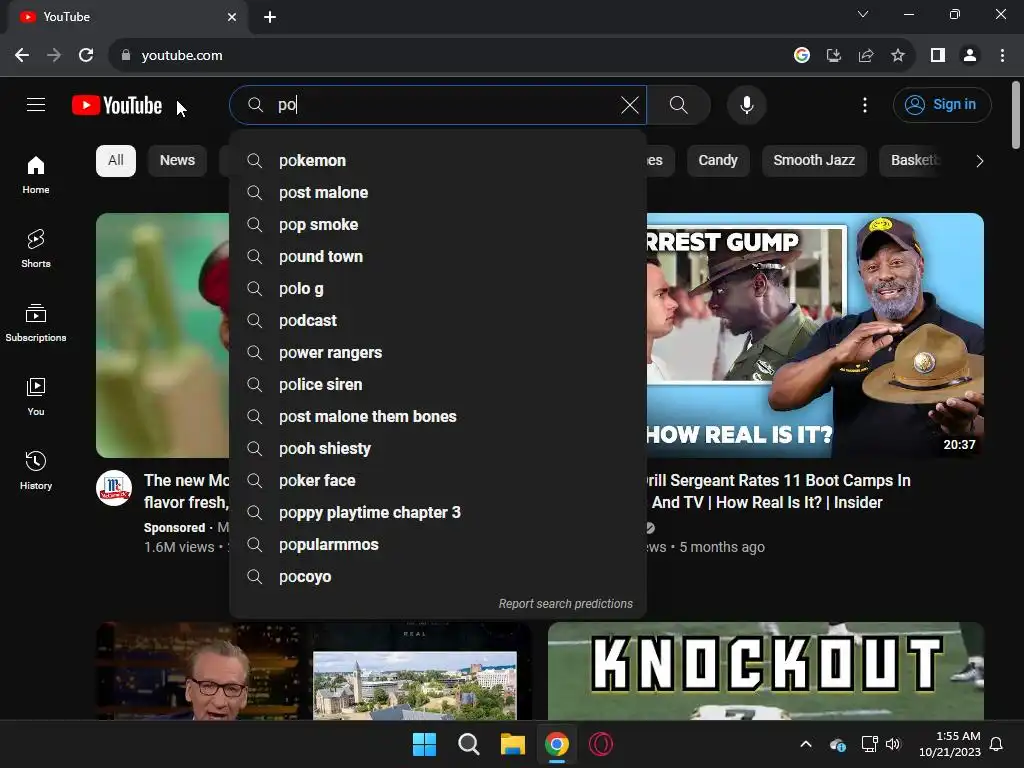The height and width of the screenshot is (768, 1024).
Task: Open the Bill Maher video thumbnail
Action: (313, 671)
